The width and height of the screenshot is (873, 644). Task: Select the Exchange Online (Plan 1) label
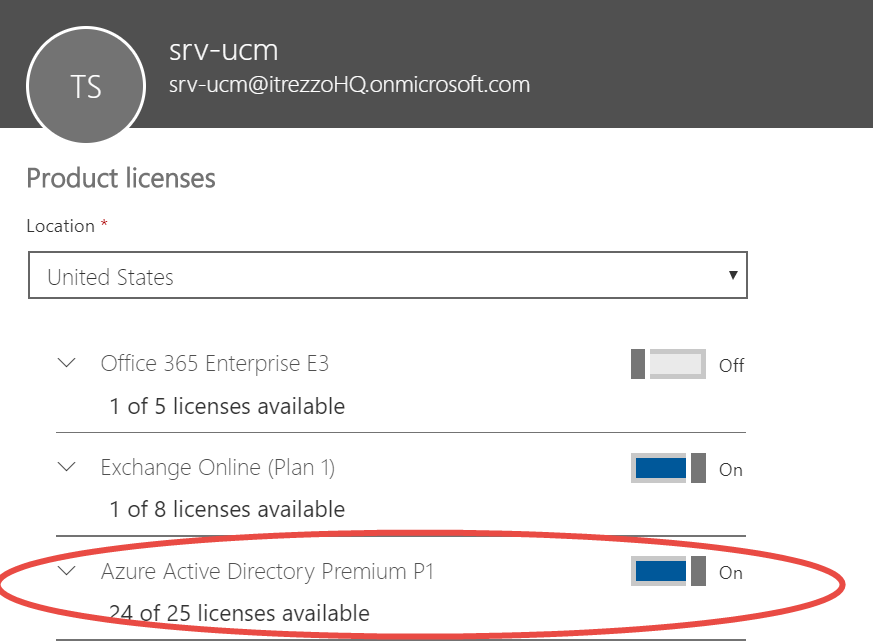pyautogui.click(x=217, y=467)
